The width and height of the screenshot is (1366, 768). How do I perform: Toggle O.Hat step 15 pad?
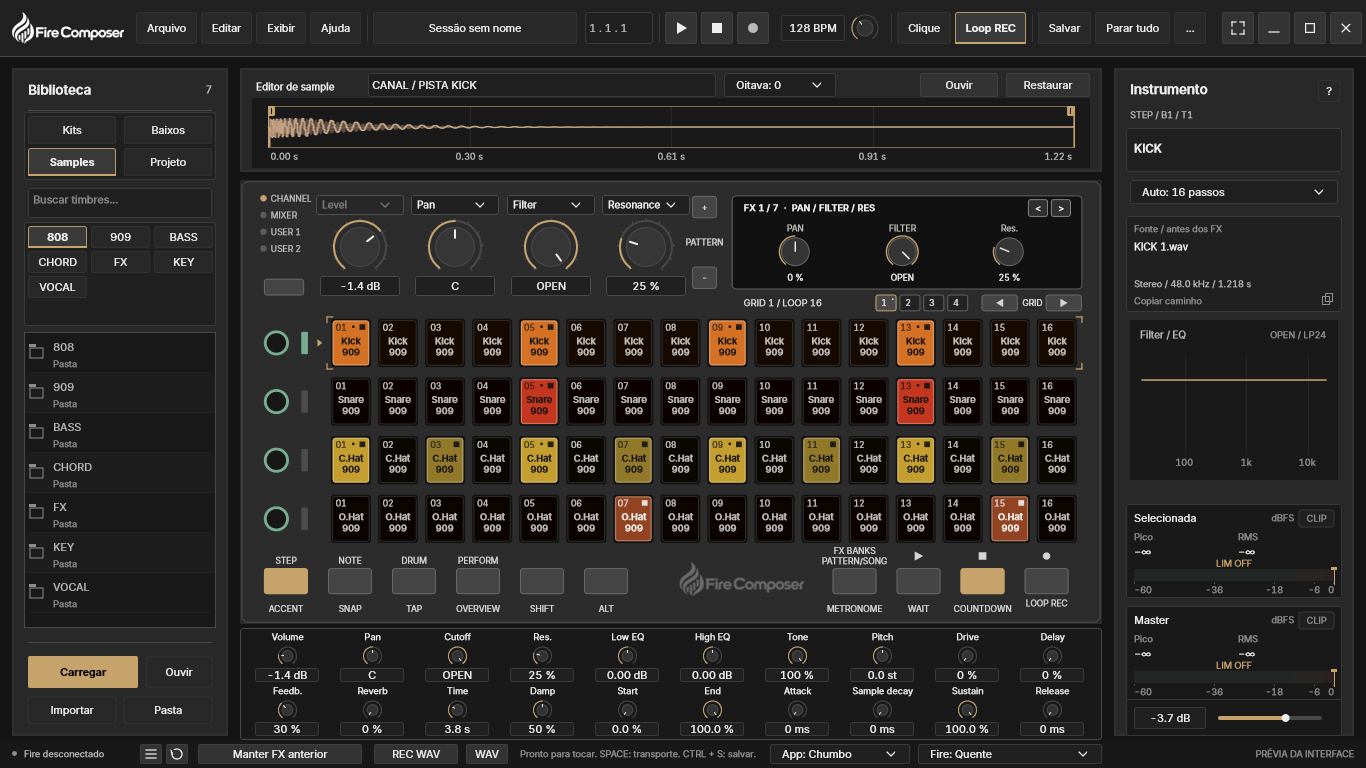(1010, 518)
